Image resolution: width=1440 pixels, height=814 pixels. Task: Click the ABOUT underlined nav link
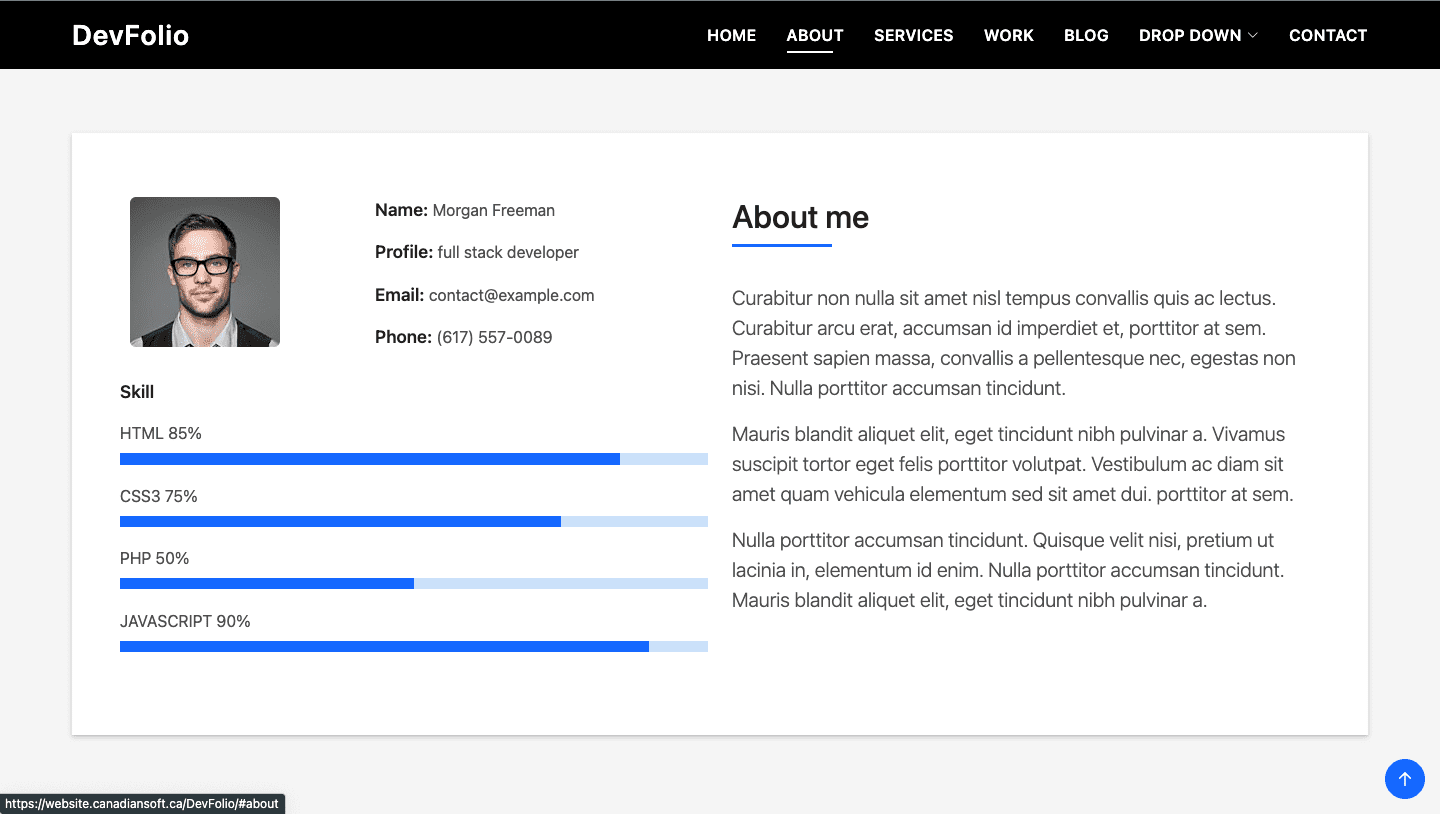point(814,34)
